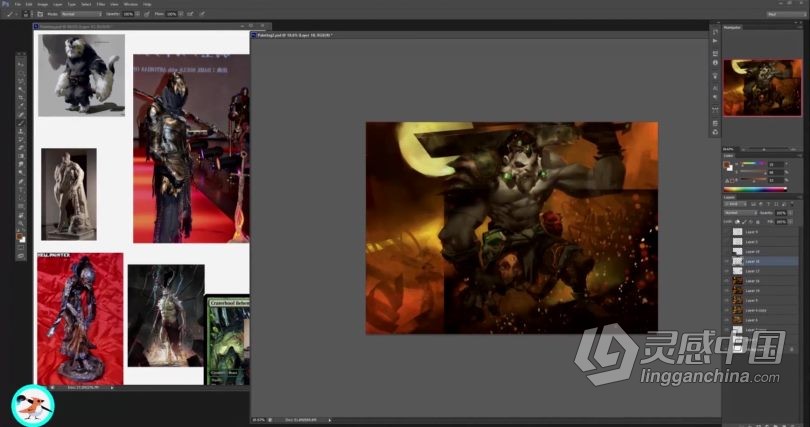Click the Navigator preview thumbnail
Screen dimensions: 810x427
pyautogui.click(x=762, y=87)
